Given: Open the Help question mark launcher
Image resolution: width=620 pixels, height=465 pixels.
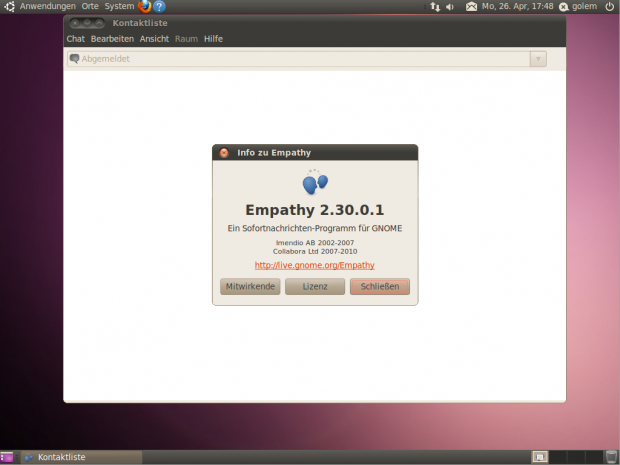Looking at the screenshot, I should pos(159,6).
